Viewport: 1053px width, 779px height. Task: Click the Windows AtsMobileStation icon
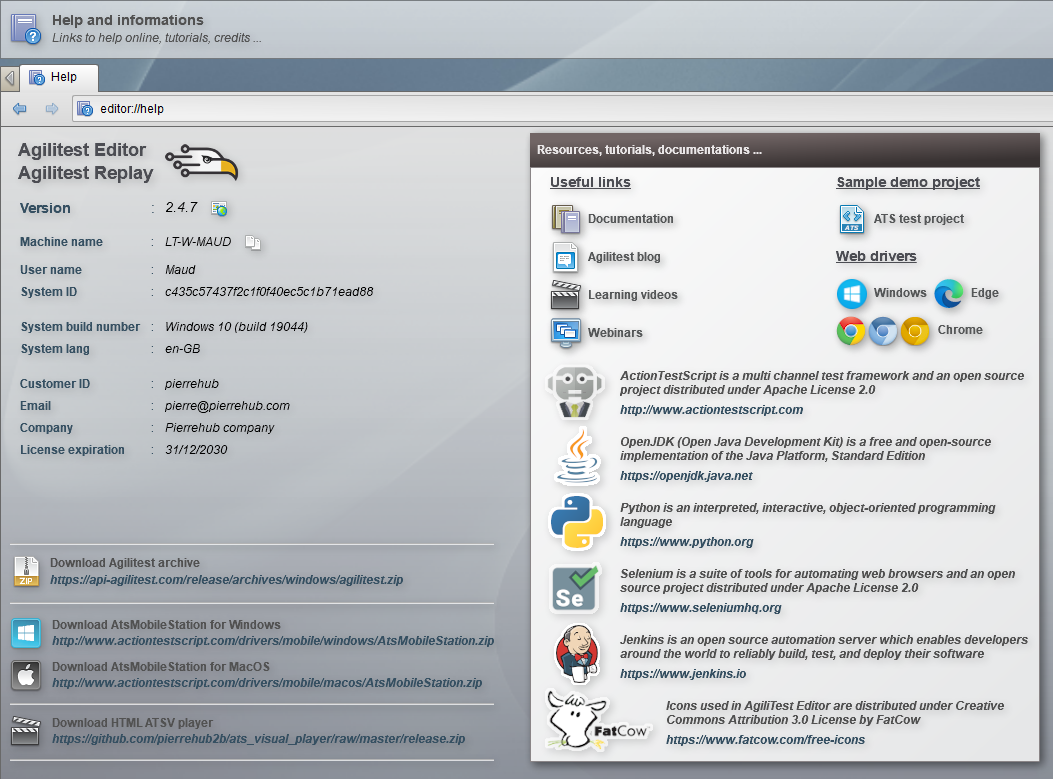pos(26,633)
